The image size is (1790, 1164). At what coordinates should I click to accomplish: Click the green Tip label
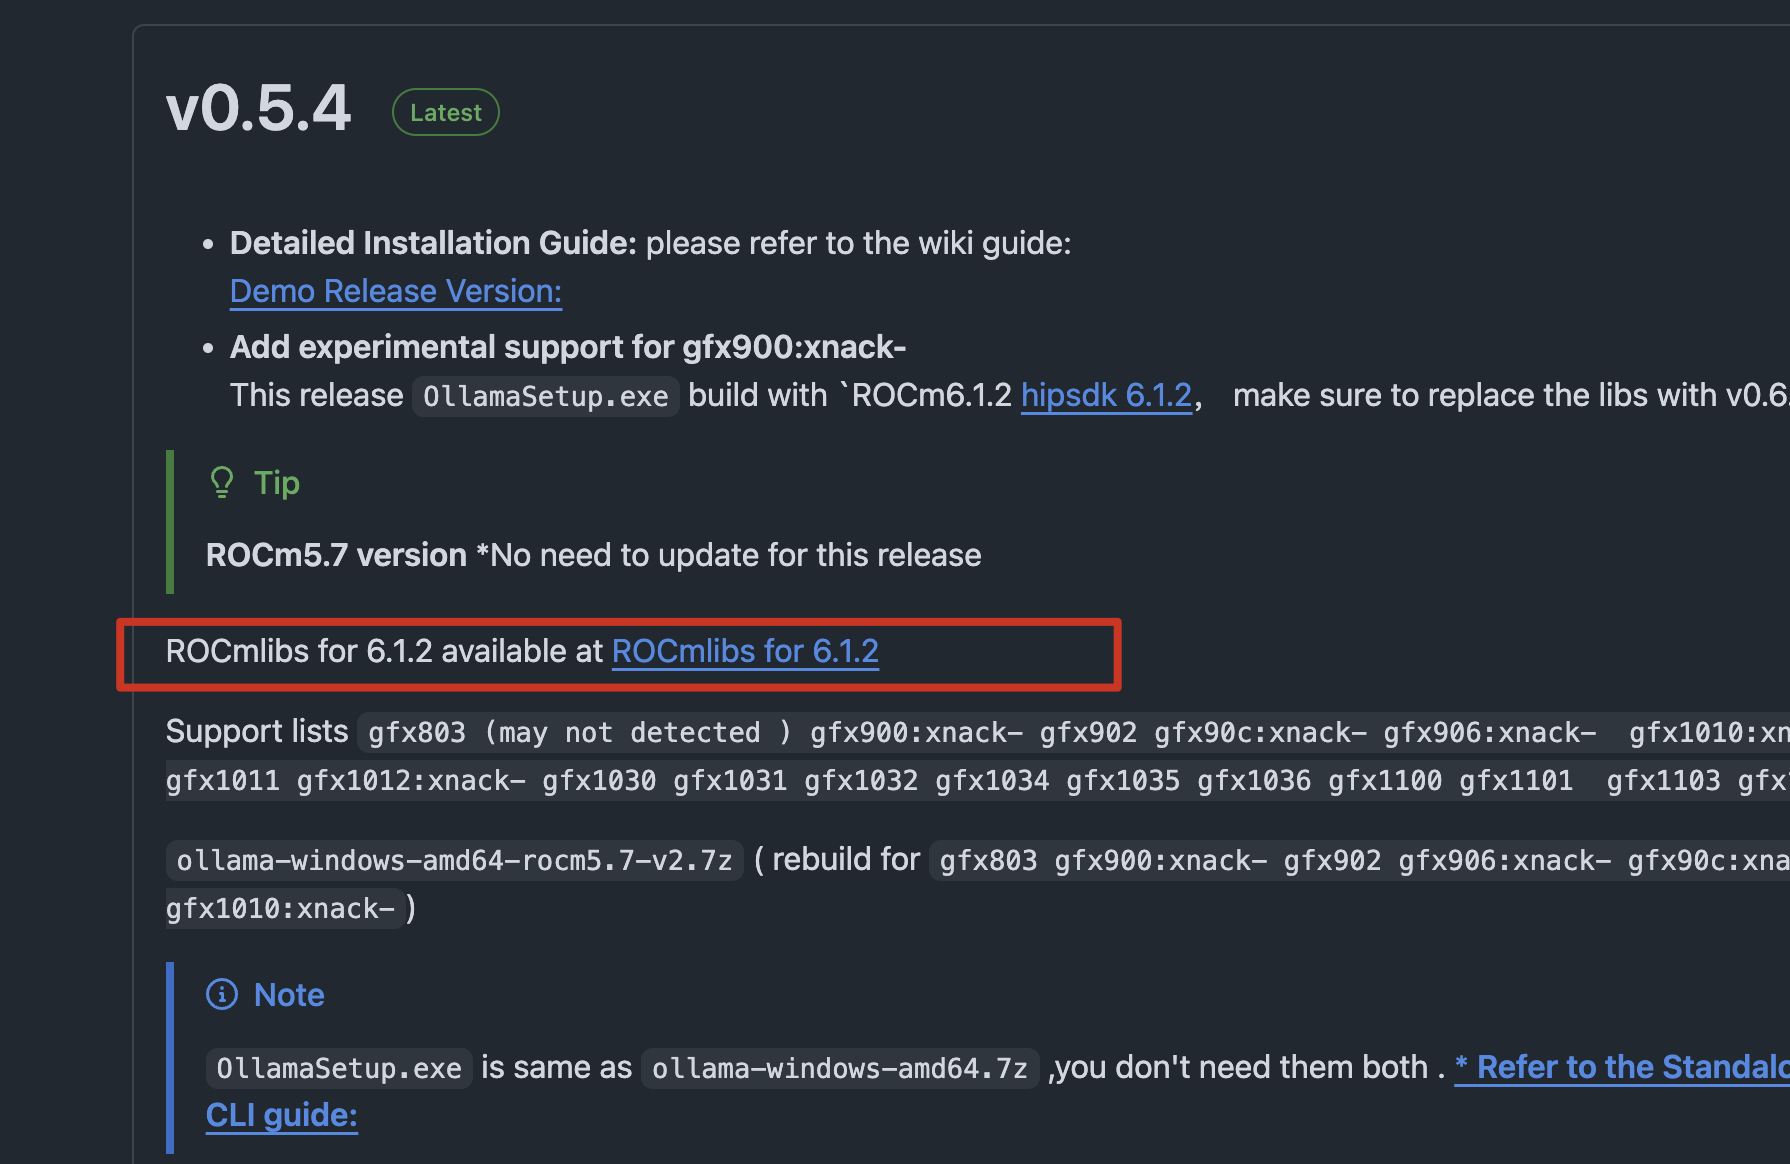277,483
